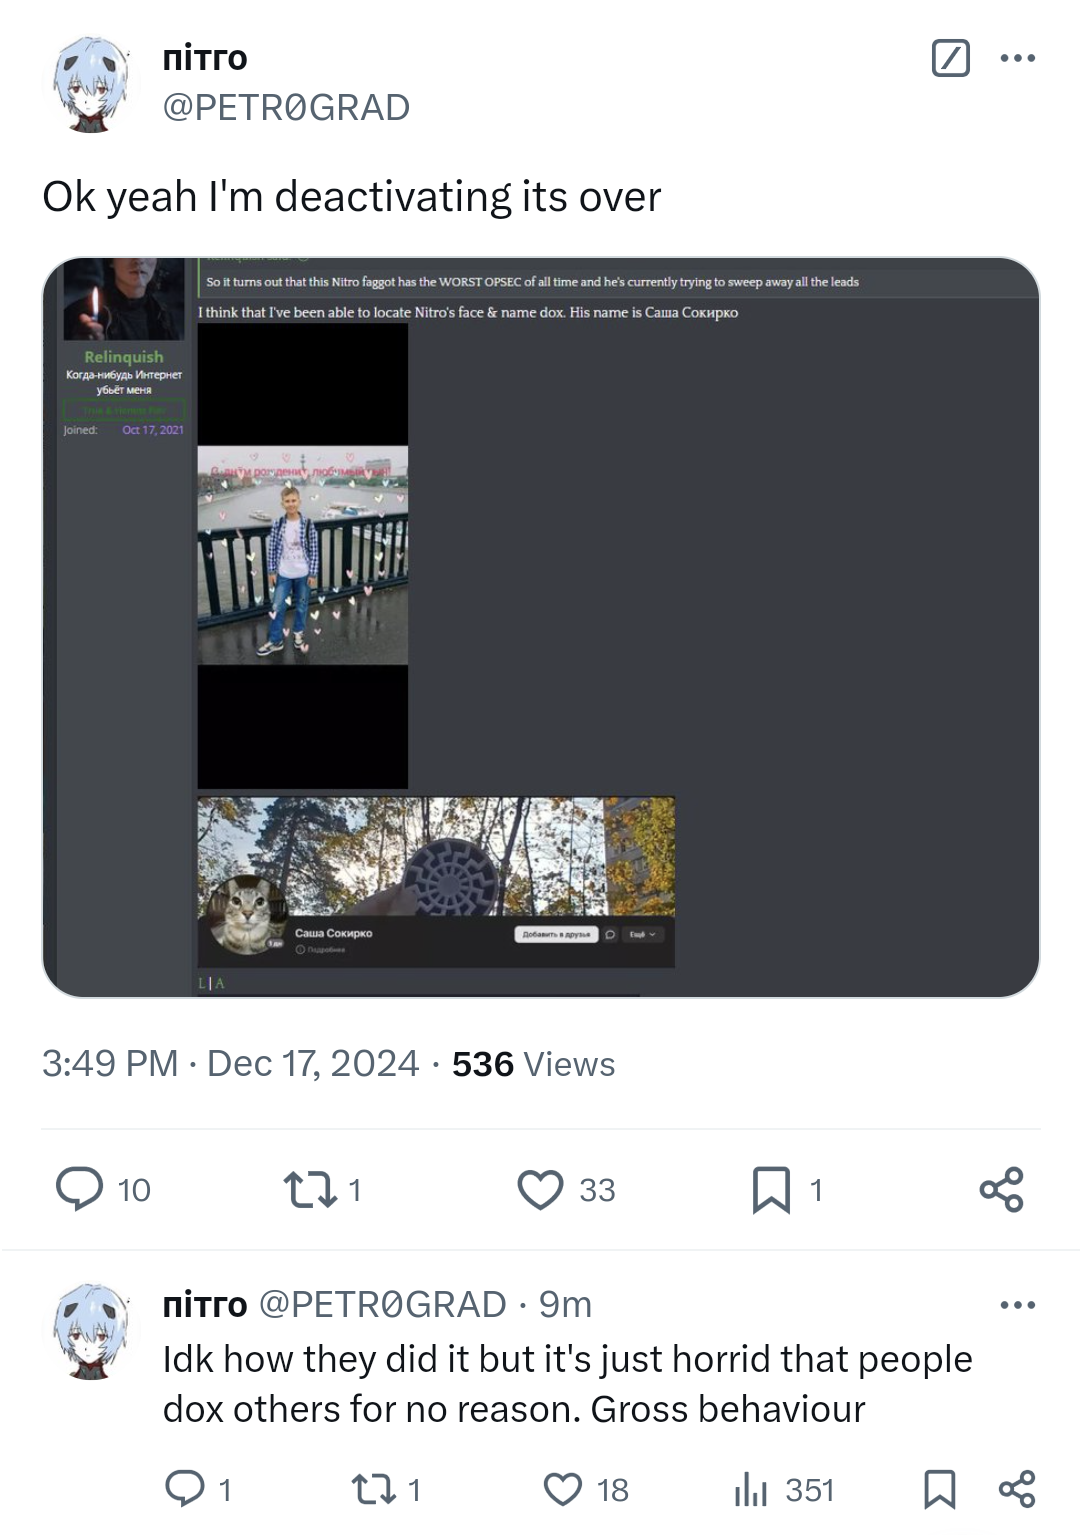Open 536 Views analytics
The image size is (1080, 1535).
coord(533,1063)
